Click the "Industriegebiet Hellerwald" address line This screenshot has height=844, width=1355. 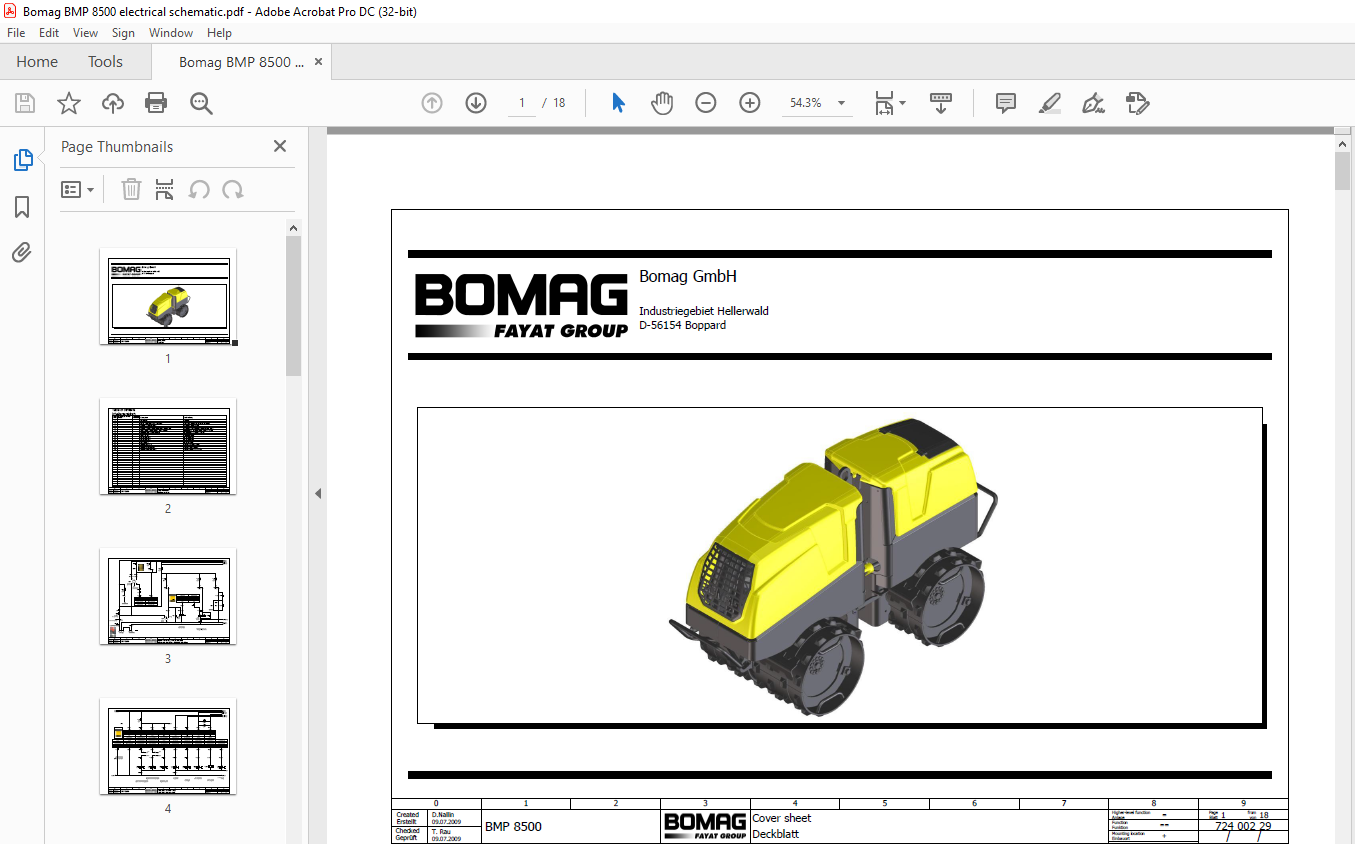(704, 311)
